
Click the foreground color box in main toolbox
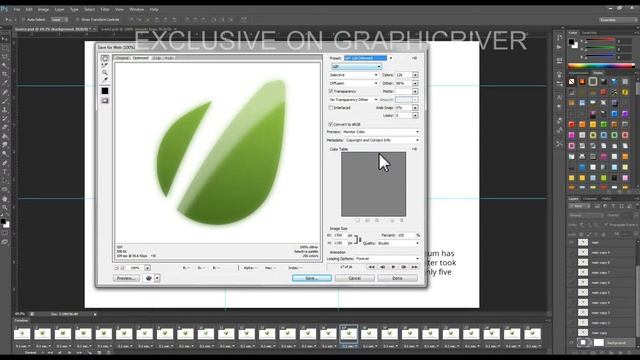(x=3, y=222)
